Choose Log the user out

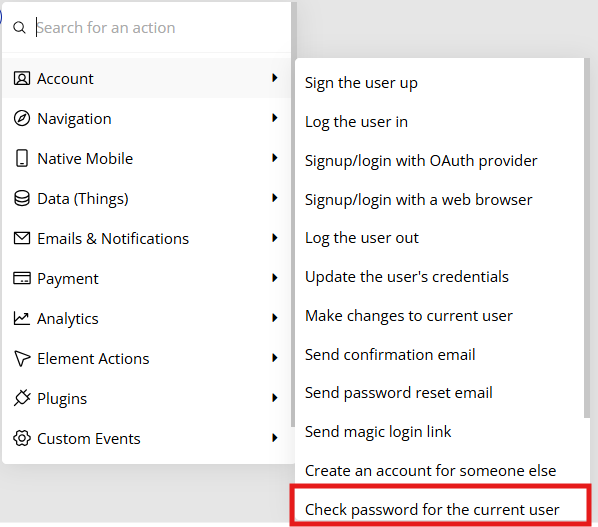(362, 238)
